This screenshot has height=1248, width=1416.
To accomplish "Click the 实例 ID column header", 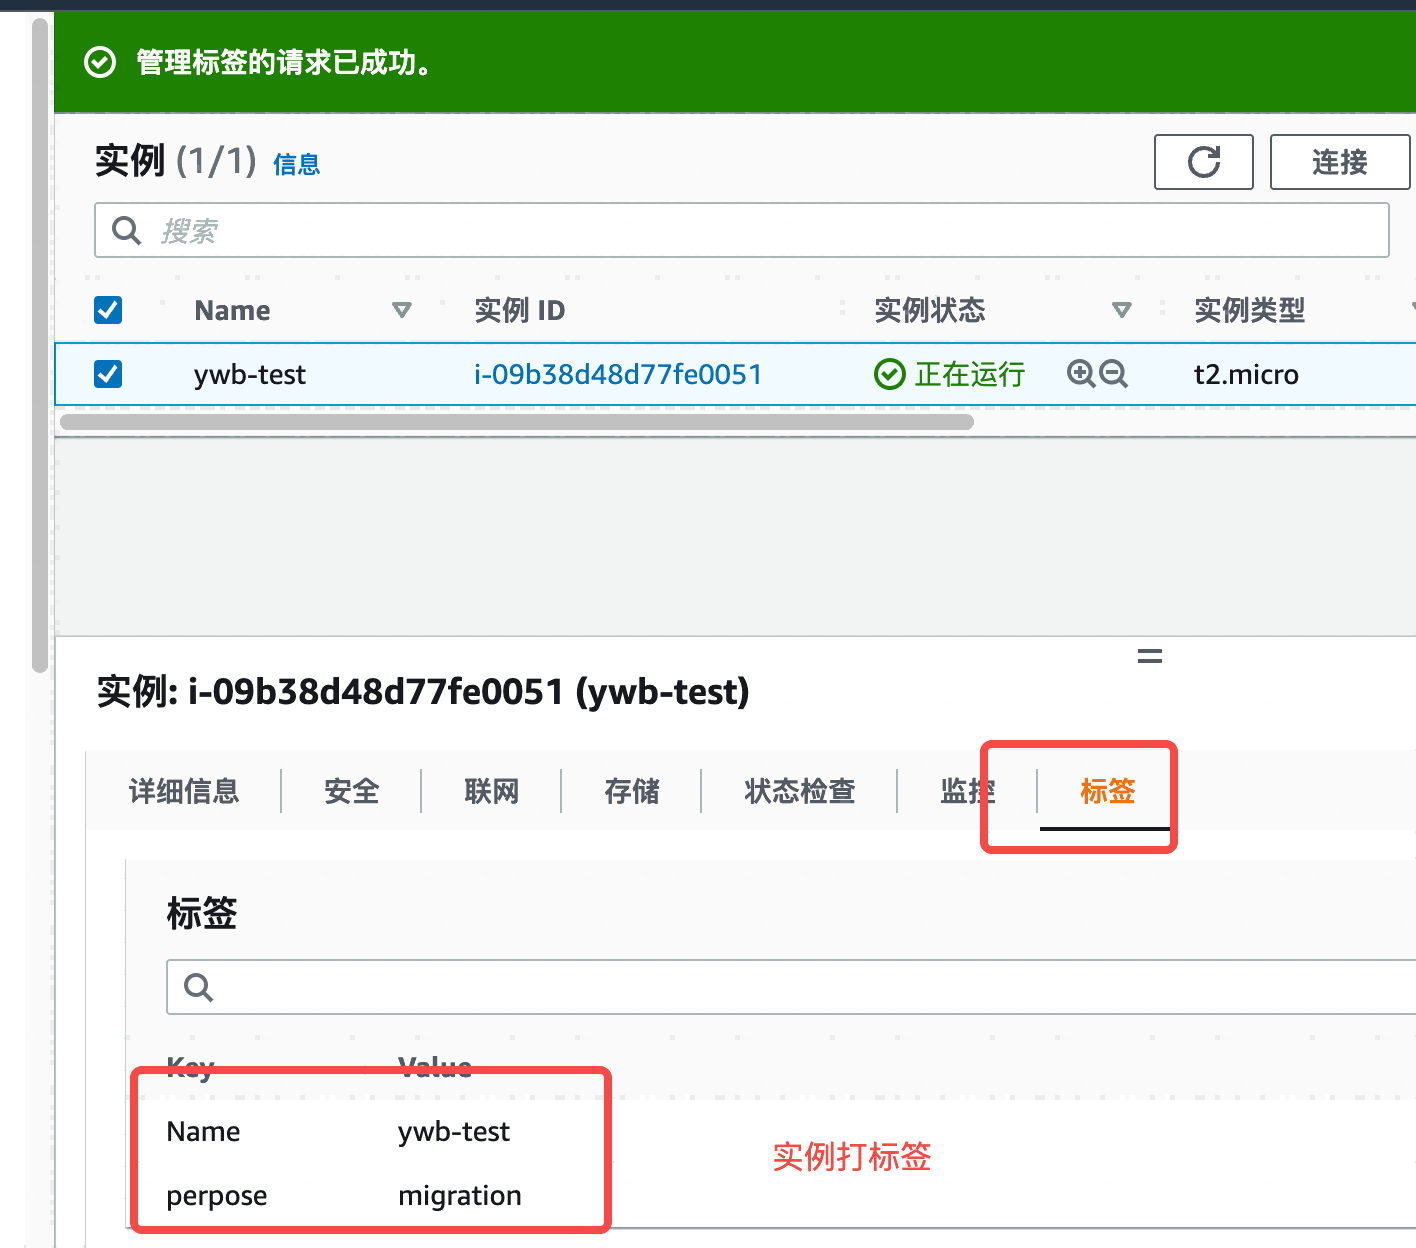I will pyautogui.click(x=520, y=310).
